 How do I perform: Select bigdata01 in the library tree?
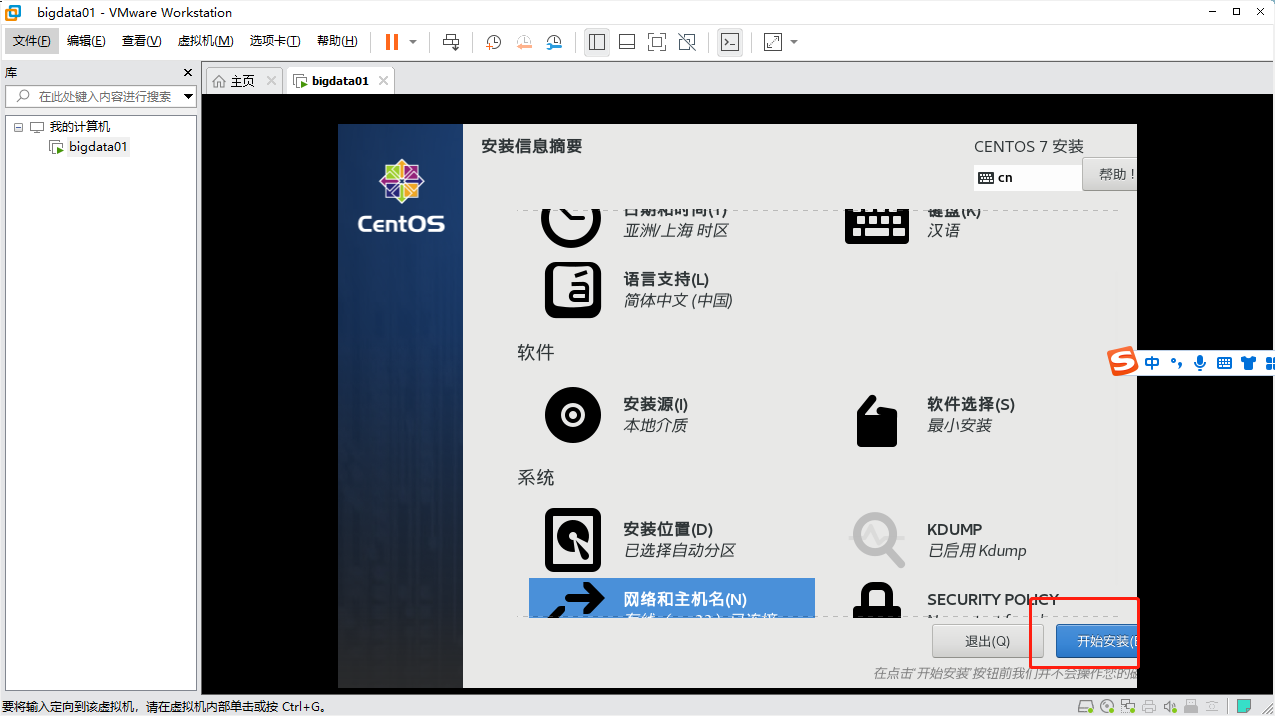(x=98, y=147)
